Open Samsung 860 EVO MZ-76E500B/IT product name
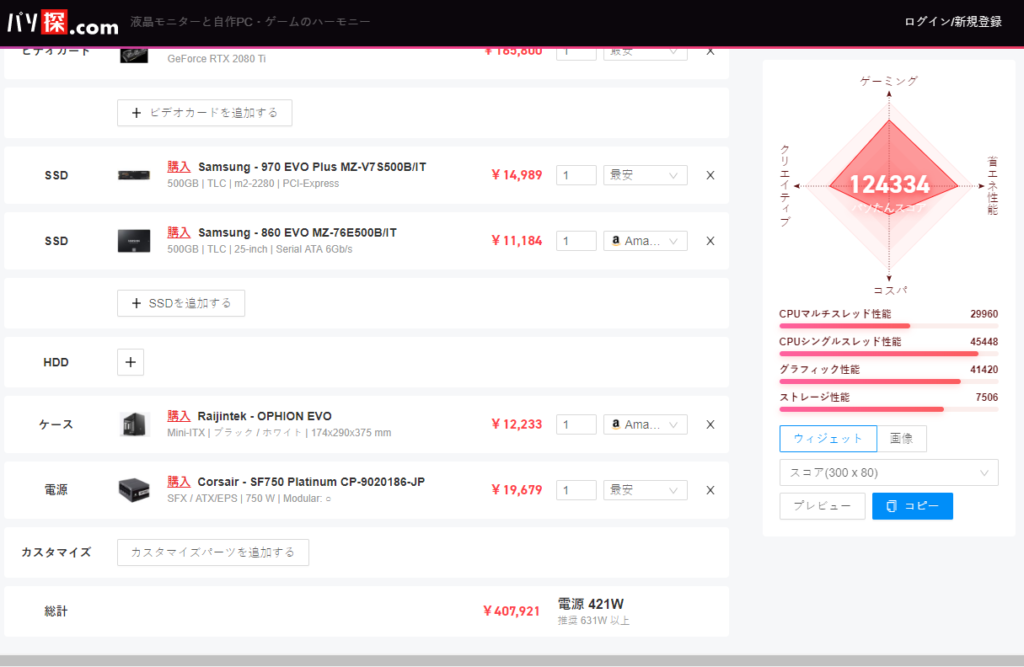This screenshot has height=667, width=1024. coord(297,233)
